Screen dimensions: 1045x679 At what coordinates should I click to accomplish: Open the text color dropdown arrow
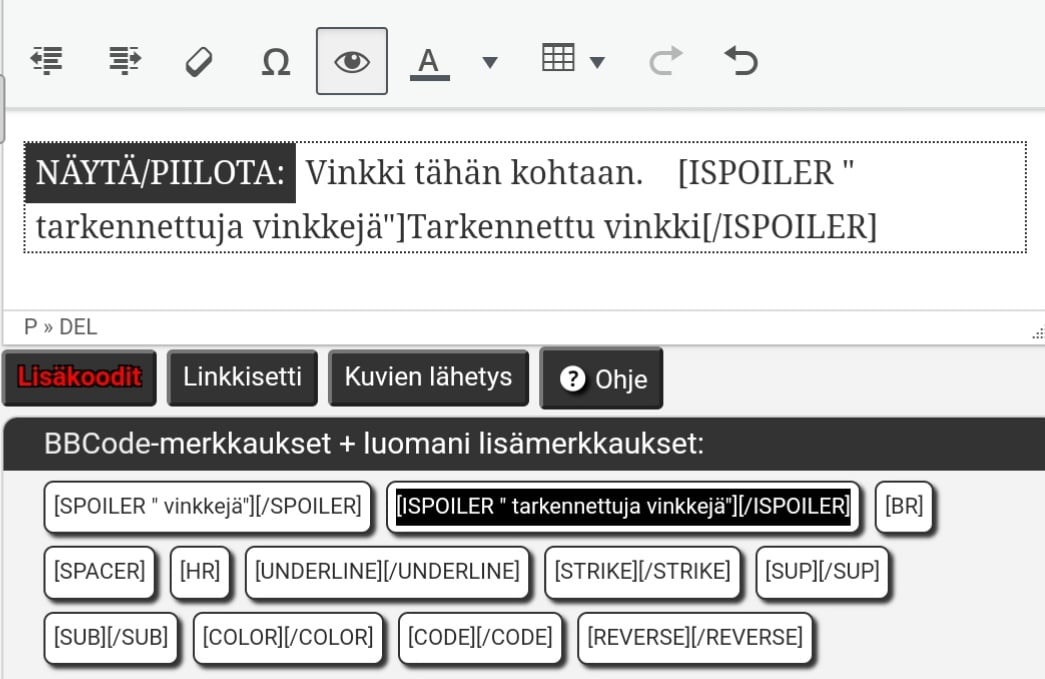[x=489, y=62]
